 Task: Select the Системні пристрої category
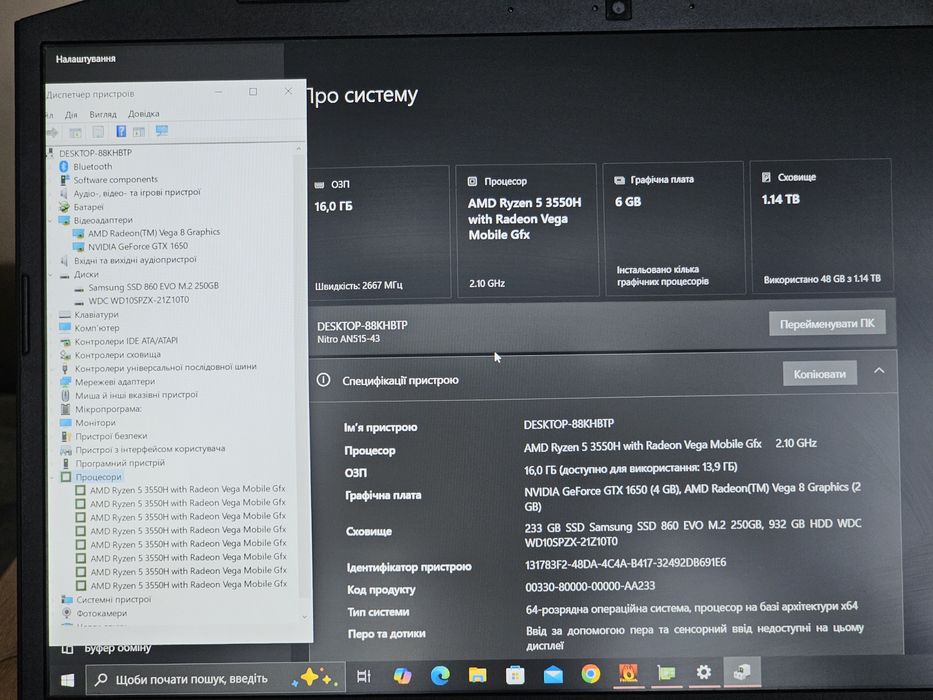pos(113,600)
